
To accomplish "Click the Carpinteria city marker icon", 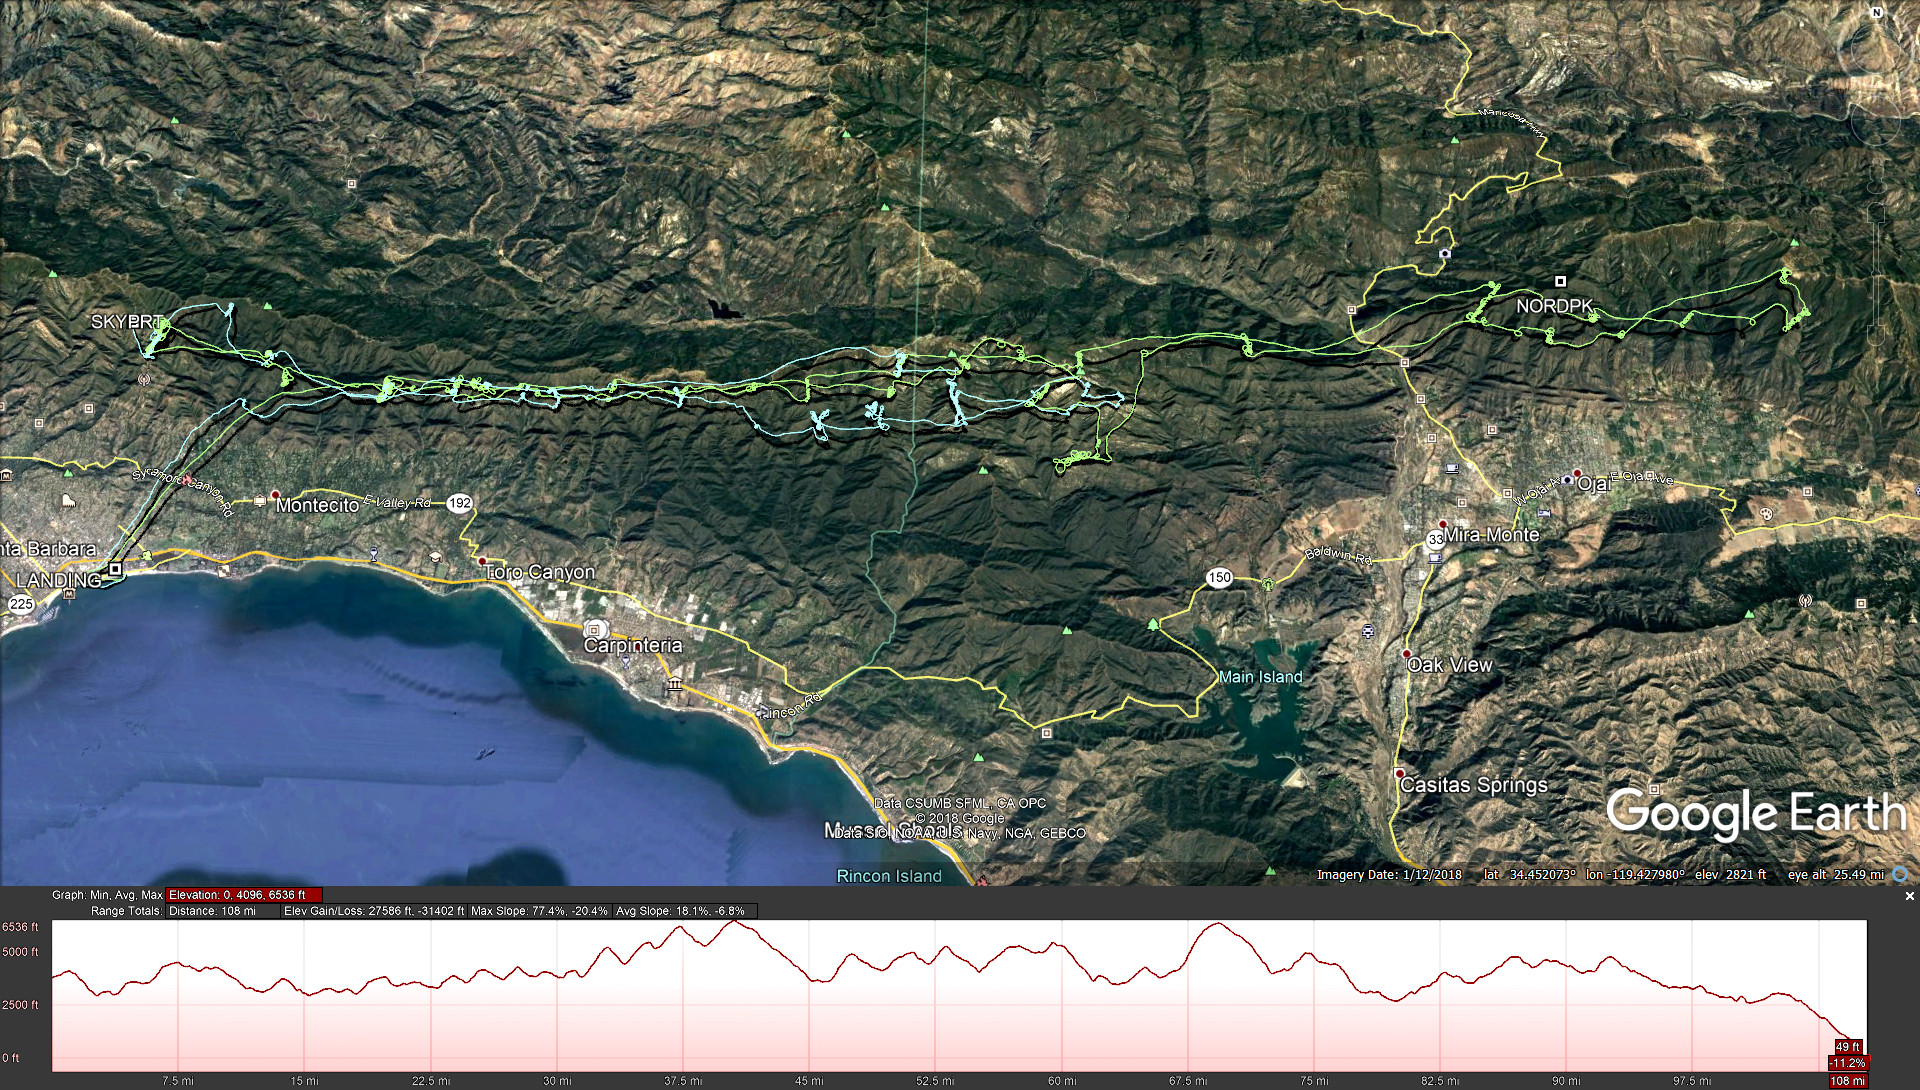I will pos(595,629).
